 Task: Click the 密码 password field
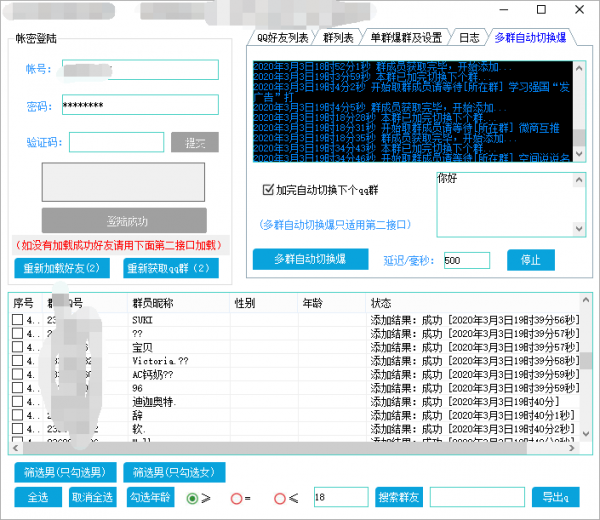(140, 105)
